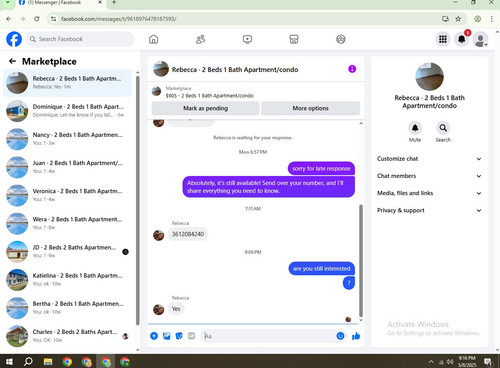Viewport: 500px width, 368px height.
Task: Open the taskbar notification center icon
Action: click(x=488, y=362)
